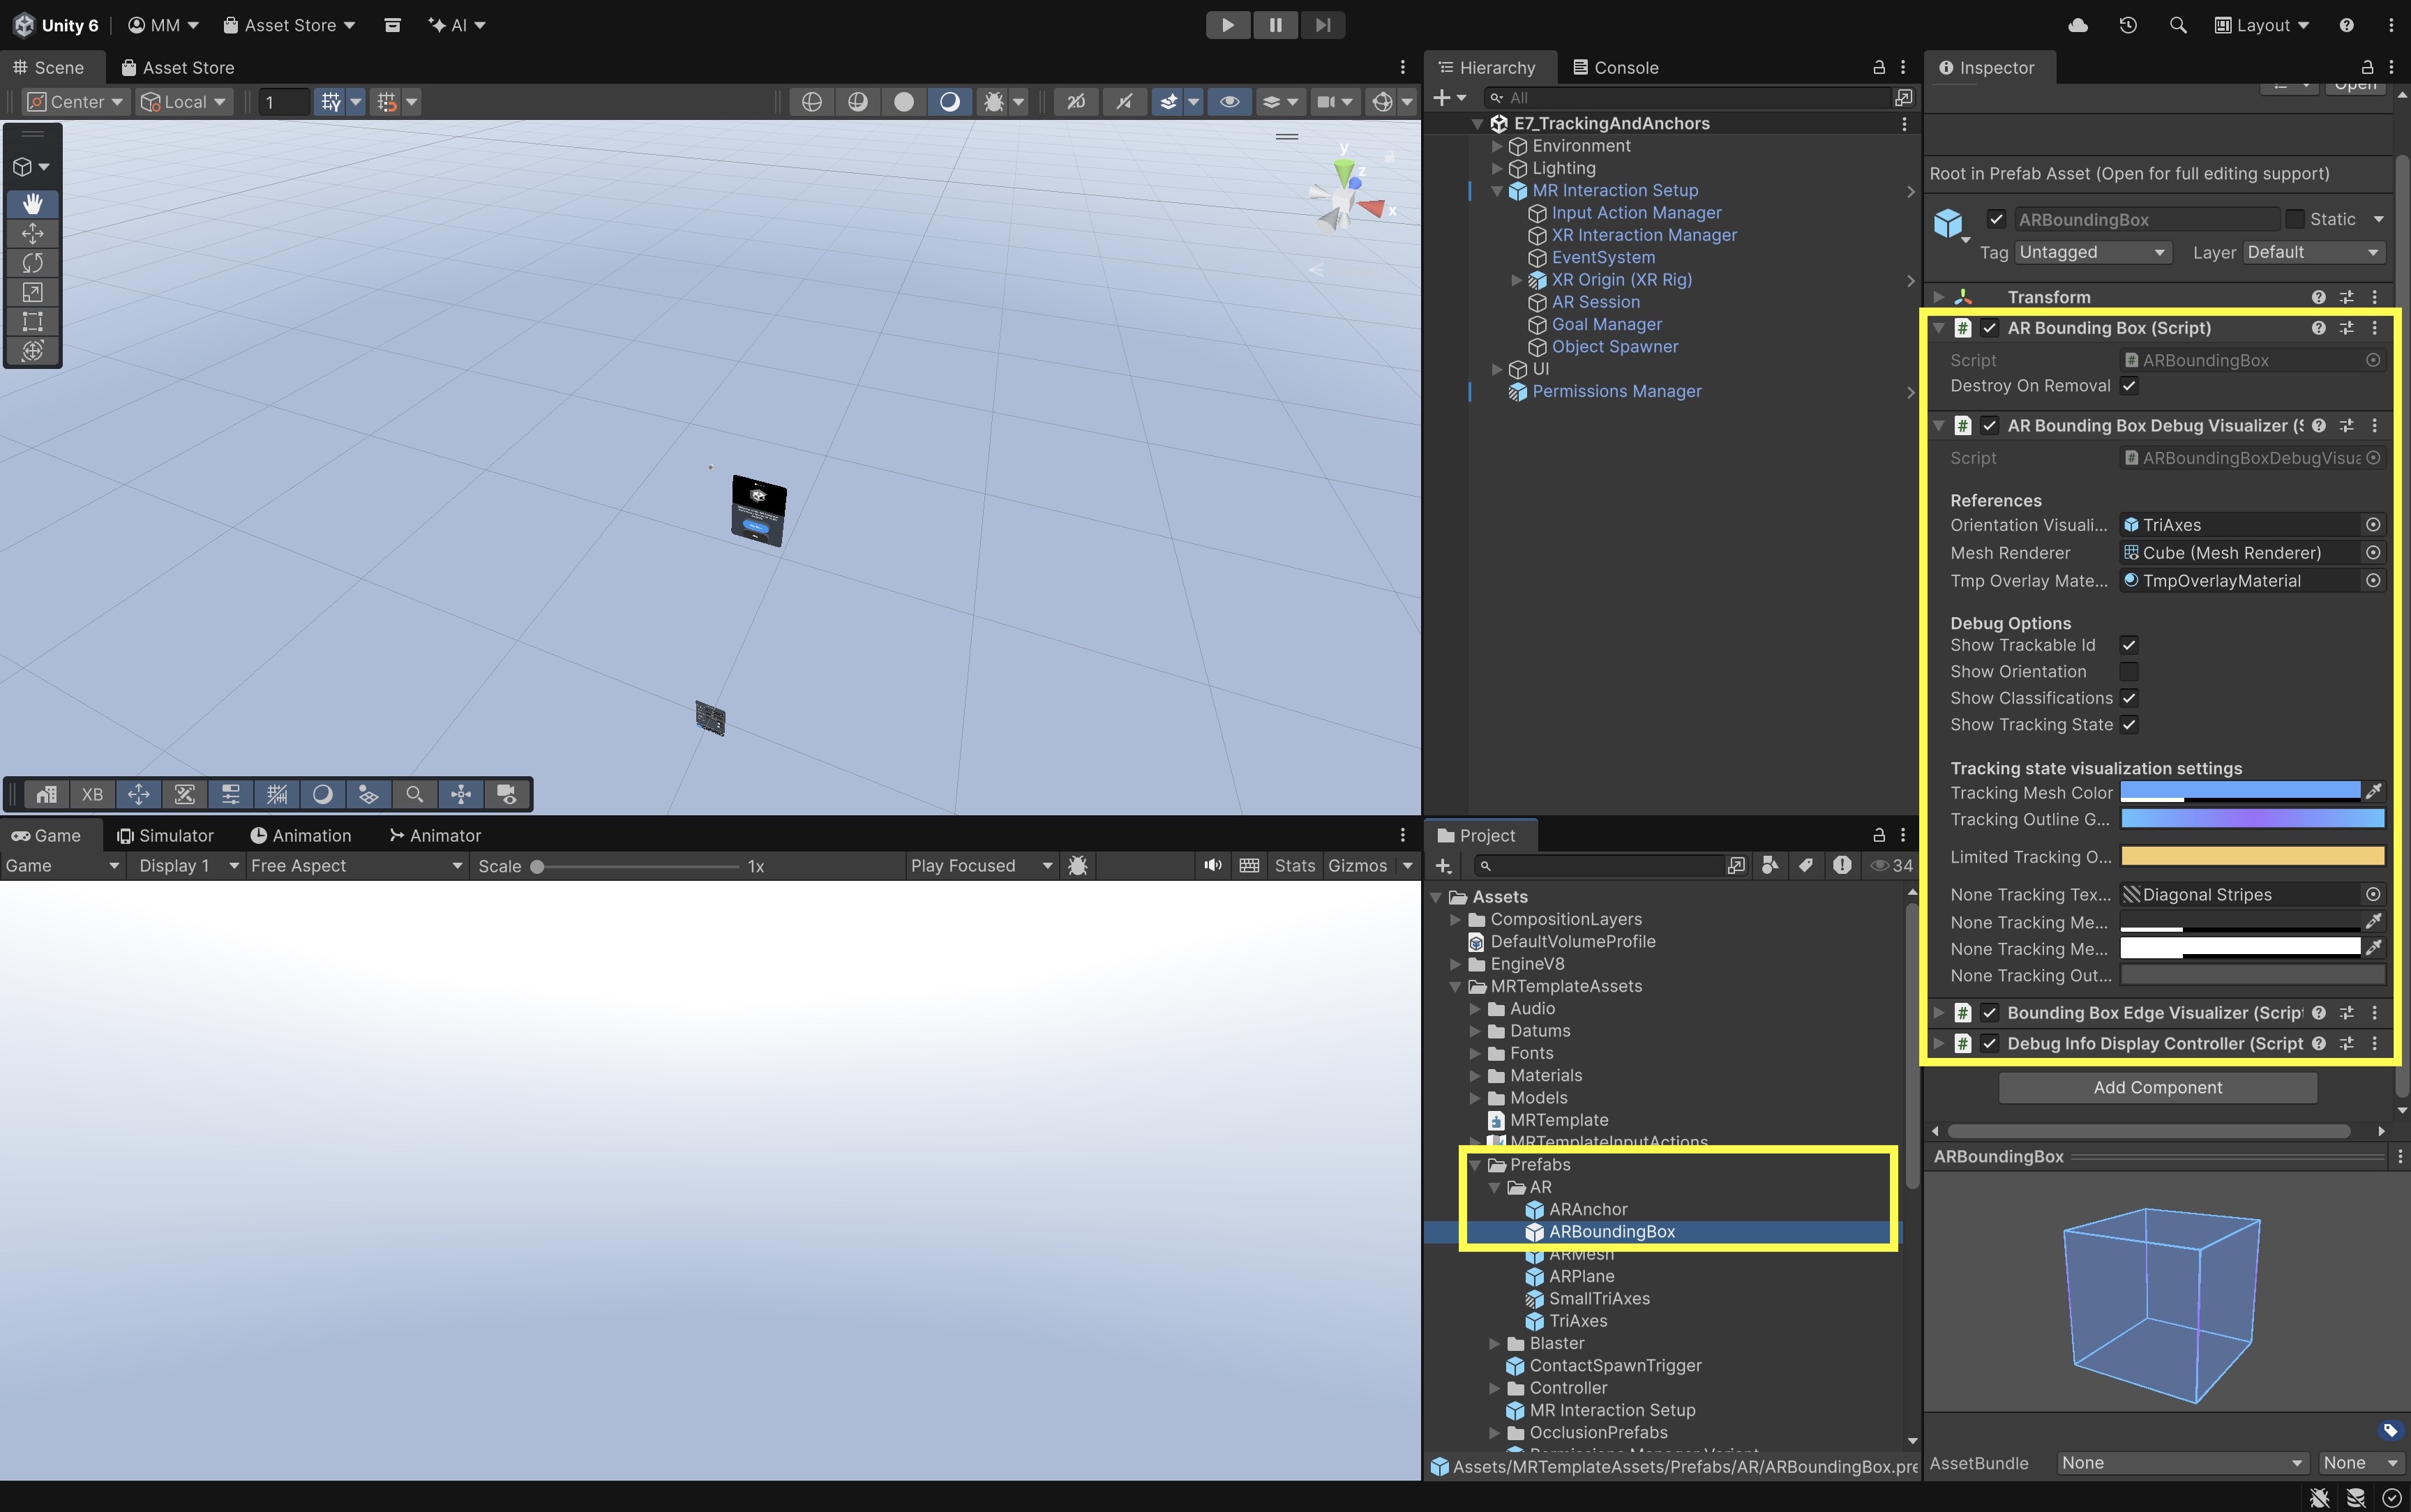The image size is (2411, 1512).
Task: Uncheck Destroy On Removal
Action: click(2129, 386)
